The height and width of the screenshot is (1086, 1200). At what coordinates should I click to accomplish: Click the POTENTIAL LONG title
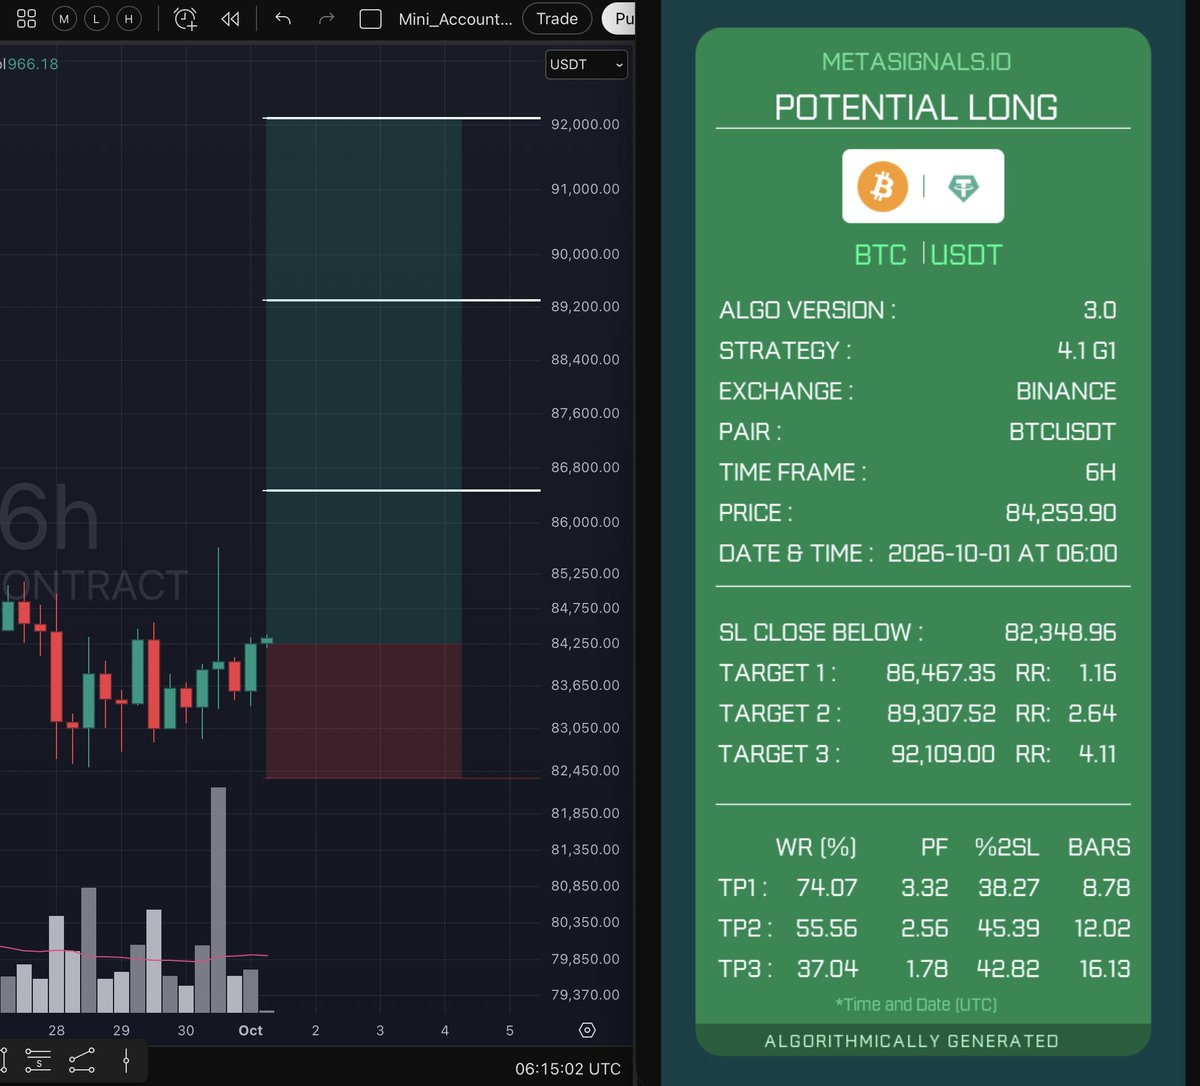pyautogui.click(x=916, y=107)
